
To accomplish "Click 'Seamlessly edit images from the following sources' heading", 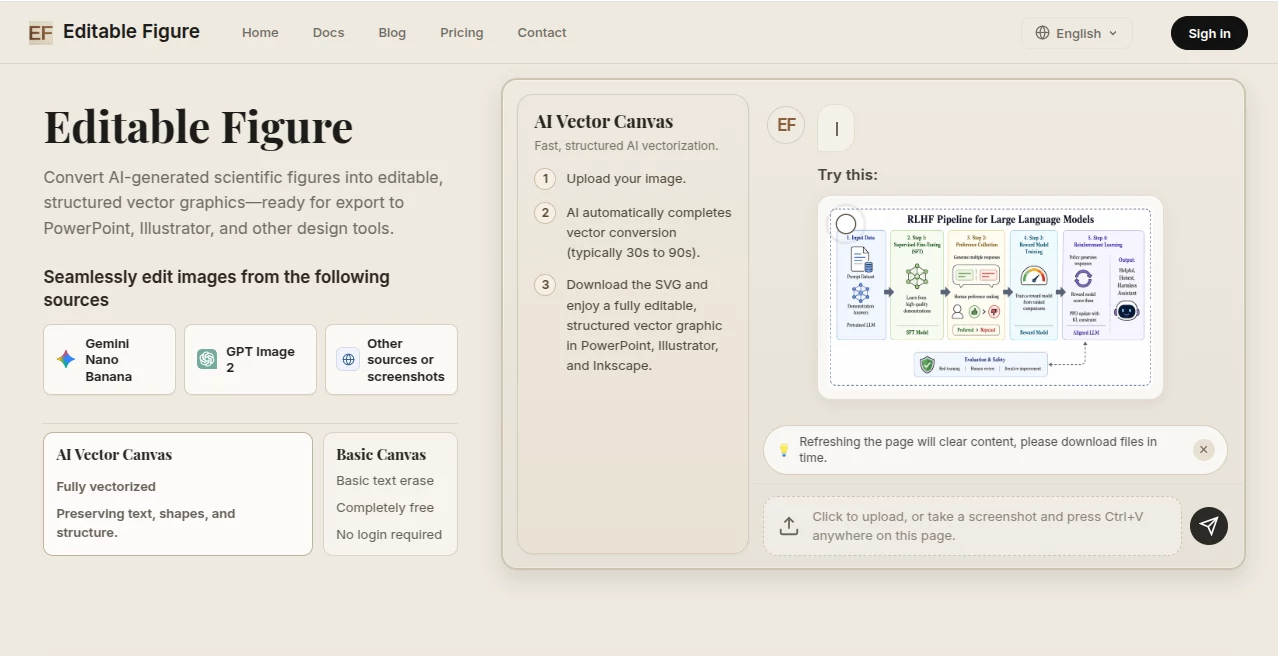I will 217,289.
